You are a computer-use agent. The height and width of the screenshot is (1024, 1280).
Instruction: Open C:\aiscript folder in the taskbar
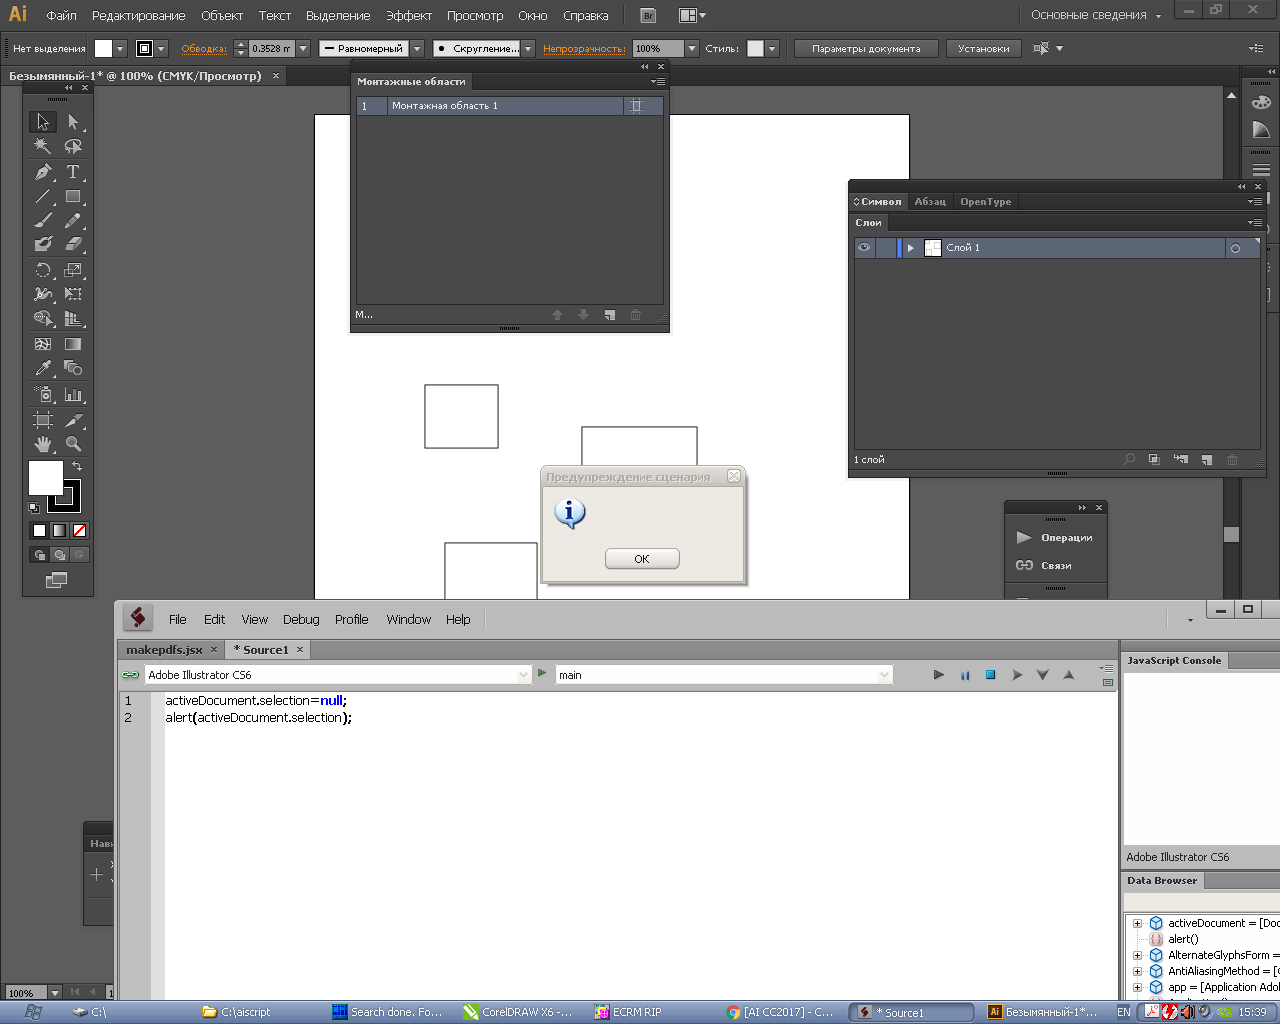coord(238,1012)
